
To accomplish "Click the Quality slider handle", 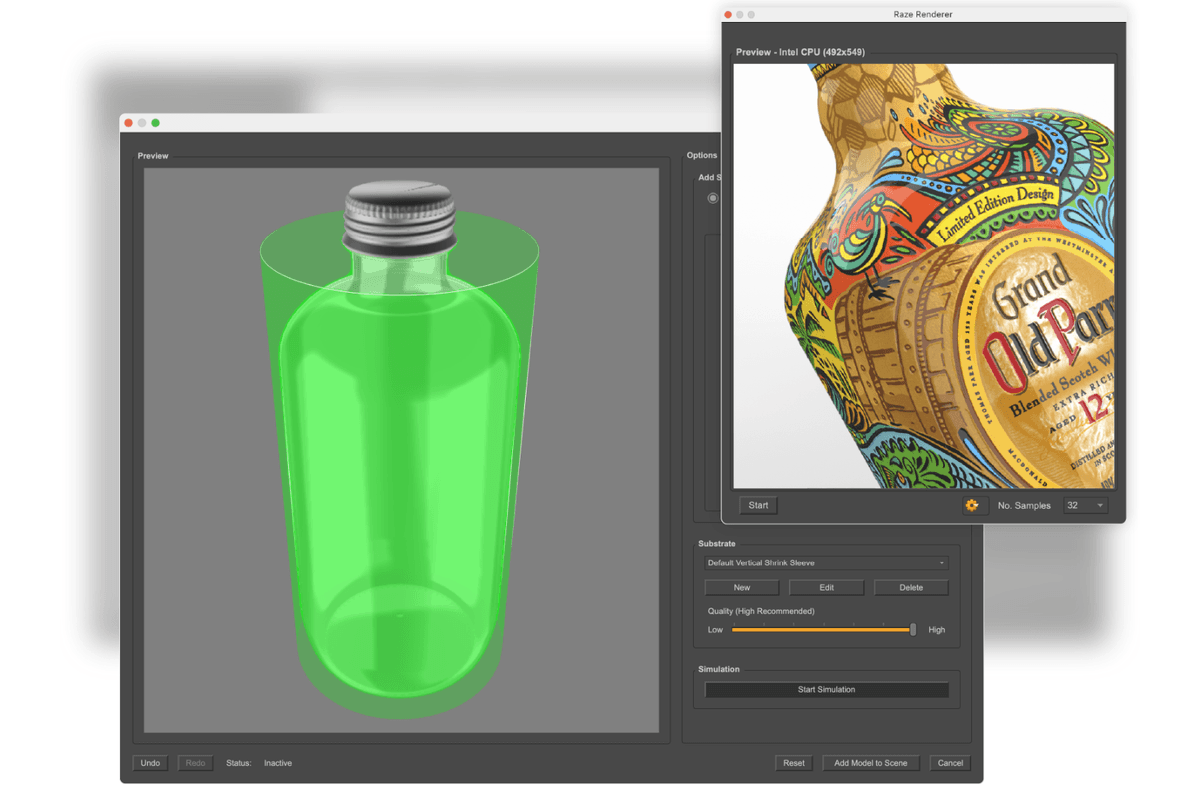I will 912,629.
